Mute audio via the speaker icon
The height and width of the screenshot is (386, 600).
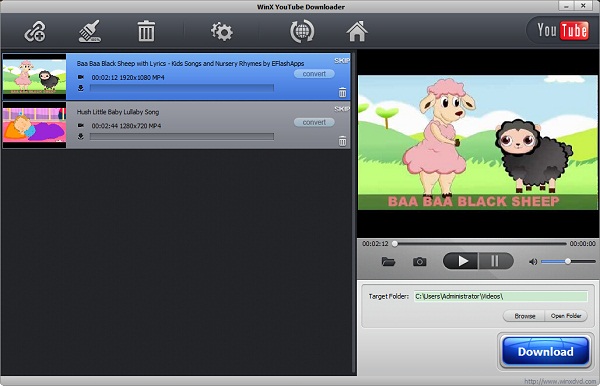[533, 262]
